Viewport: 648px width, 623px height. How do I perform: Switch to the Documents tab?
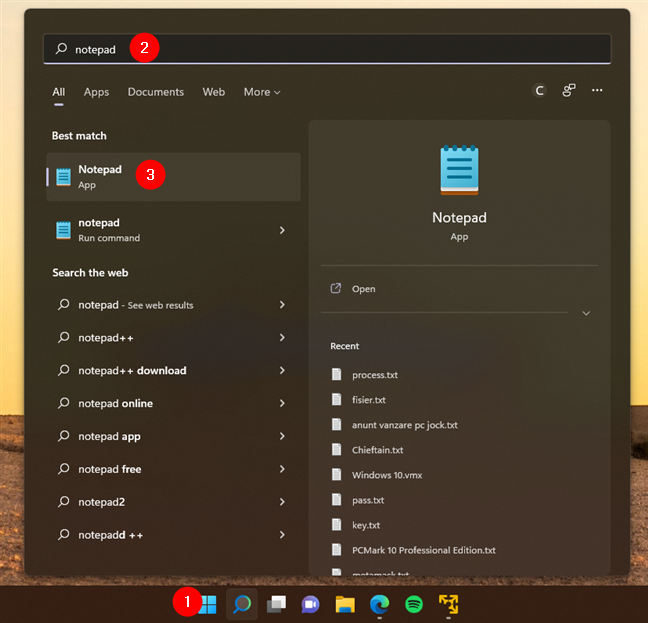point(156,92)
